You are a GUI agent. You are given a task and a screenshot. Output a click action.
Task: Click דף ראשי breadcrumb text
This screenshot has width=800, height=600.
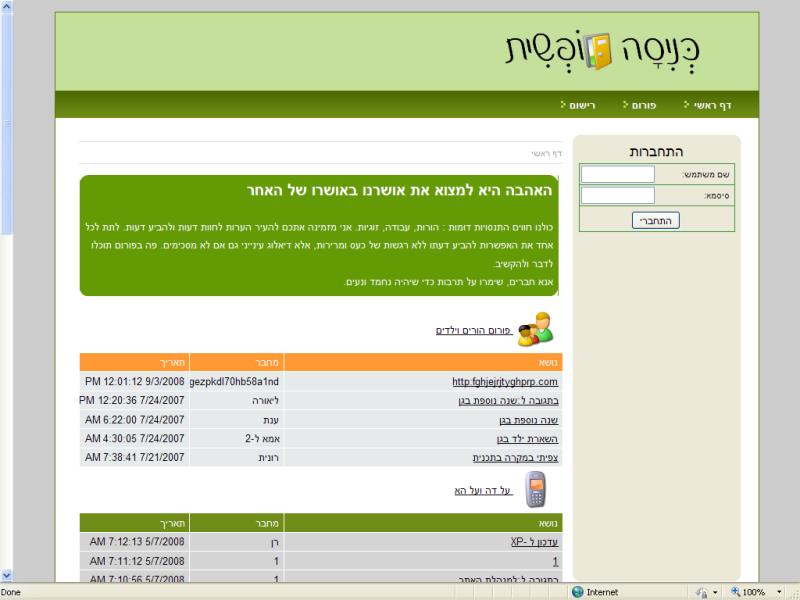(x=546, y=154)
